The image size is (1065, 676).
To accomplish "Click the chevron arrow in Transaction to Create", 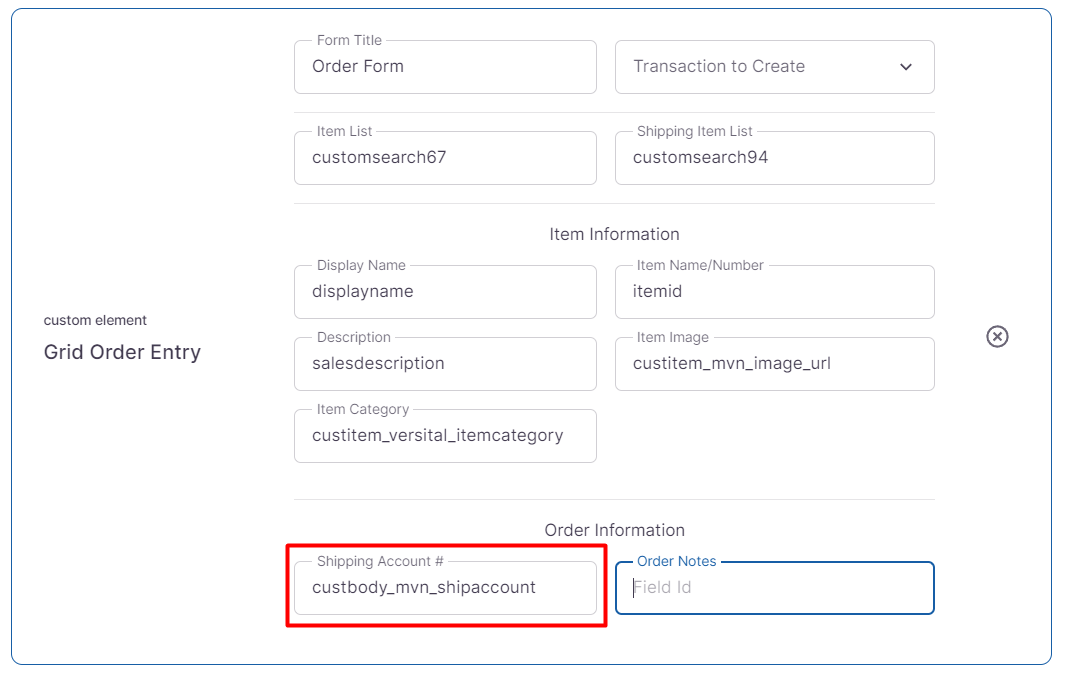I will 906,67.
